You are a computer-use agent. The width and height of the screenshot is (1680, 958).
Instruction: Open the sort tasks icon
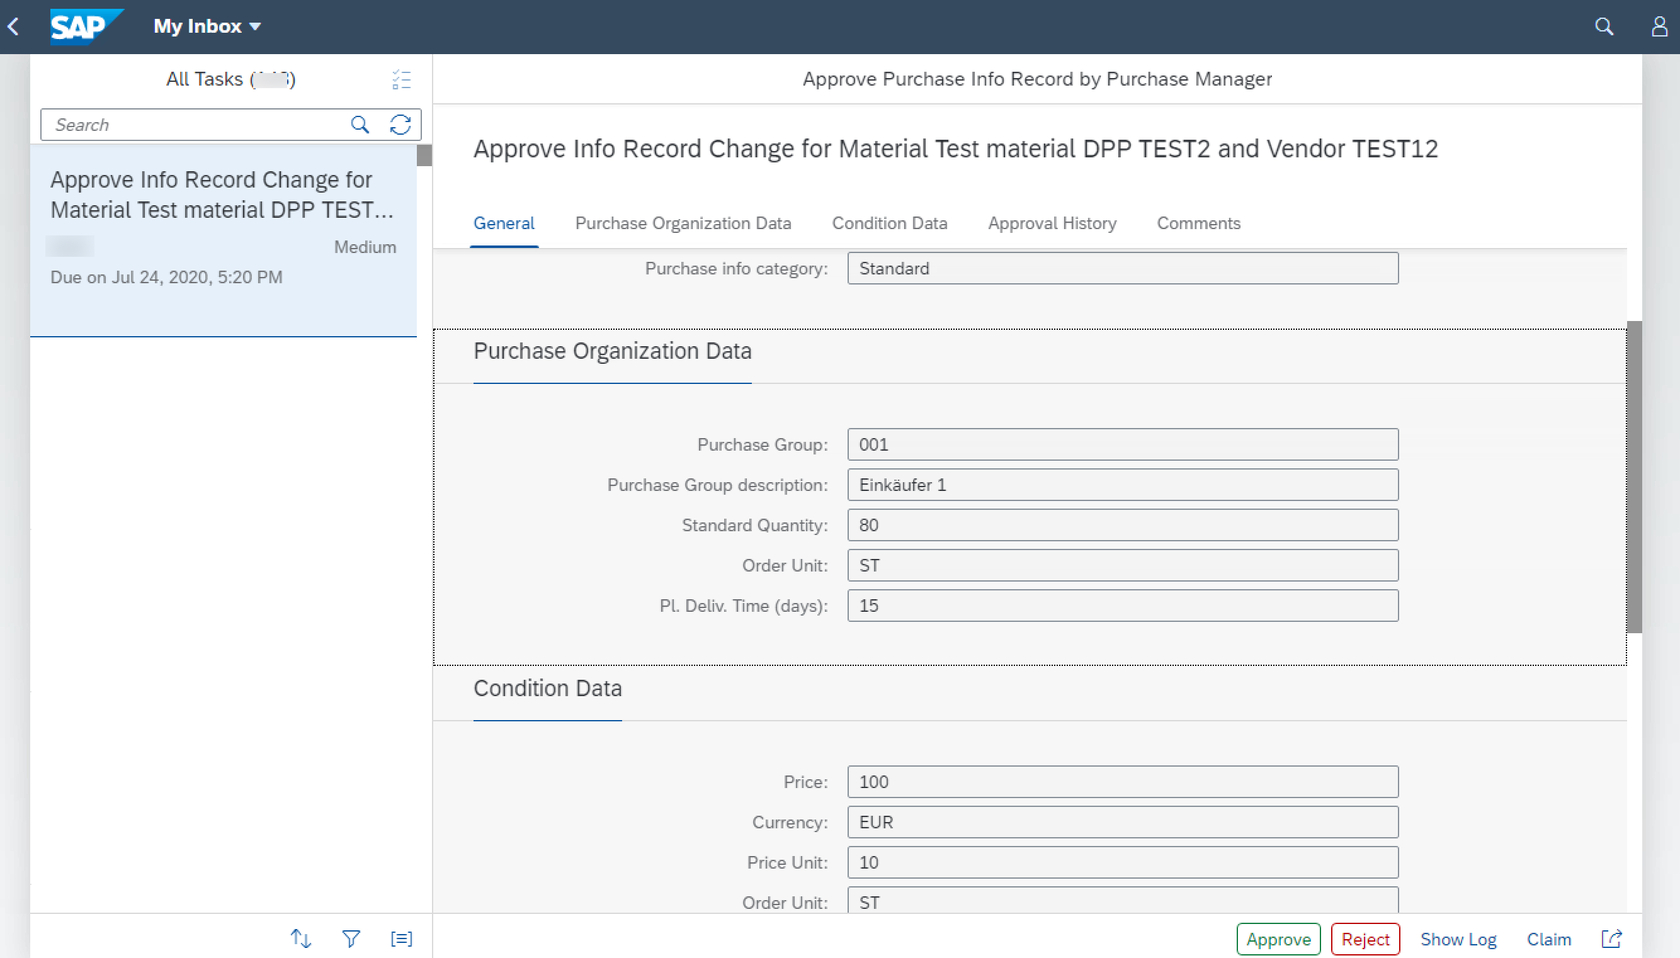[301, 938]
